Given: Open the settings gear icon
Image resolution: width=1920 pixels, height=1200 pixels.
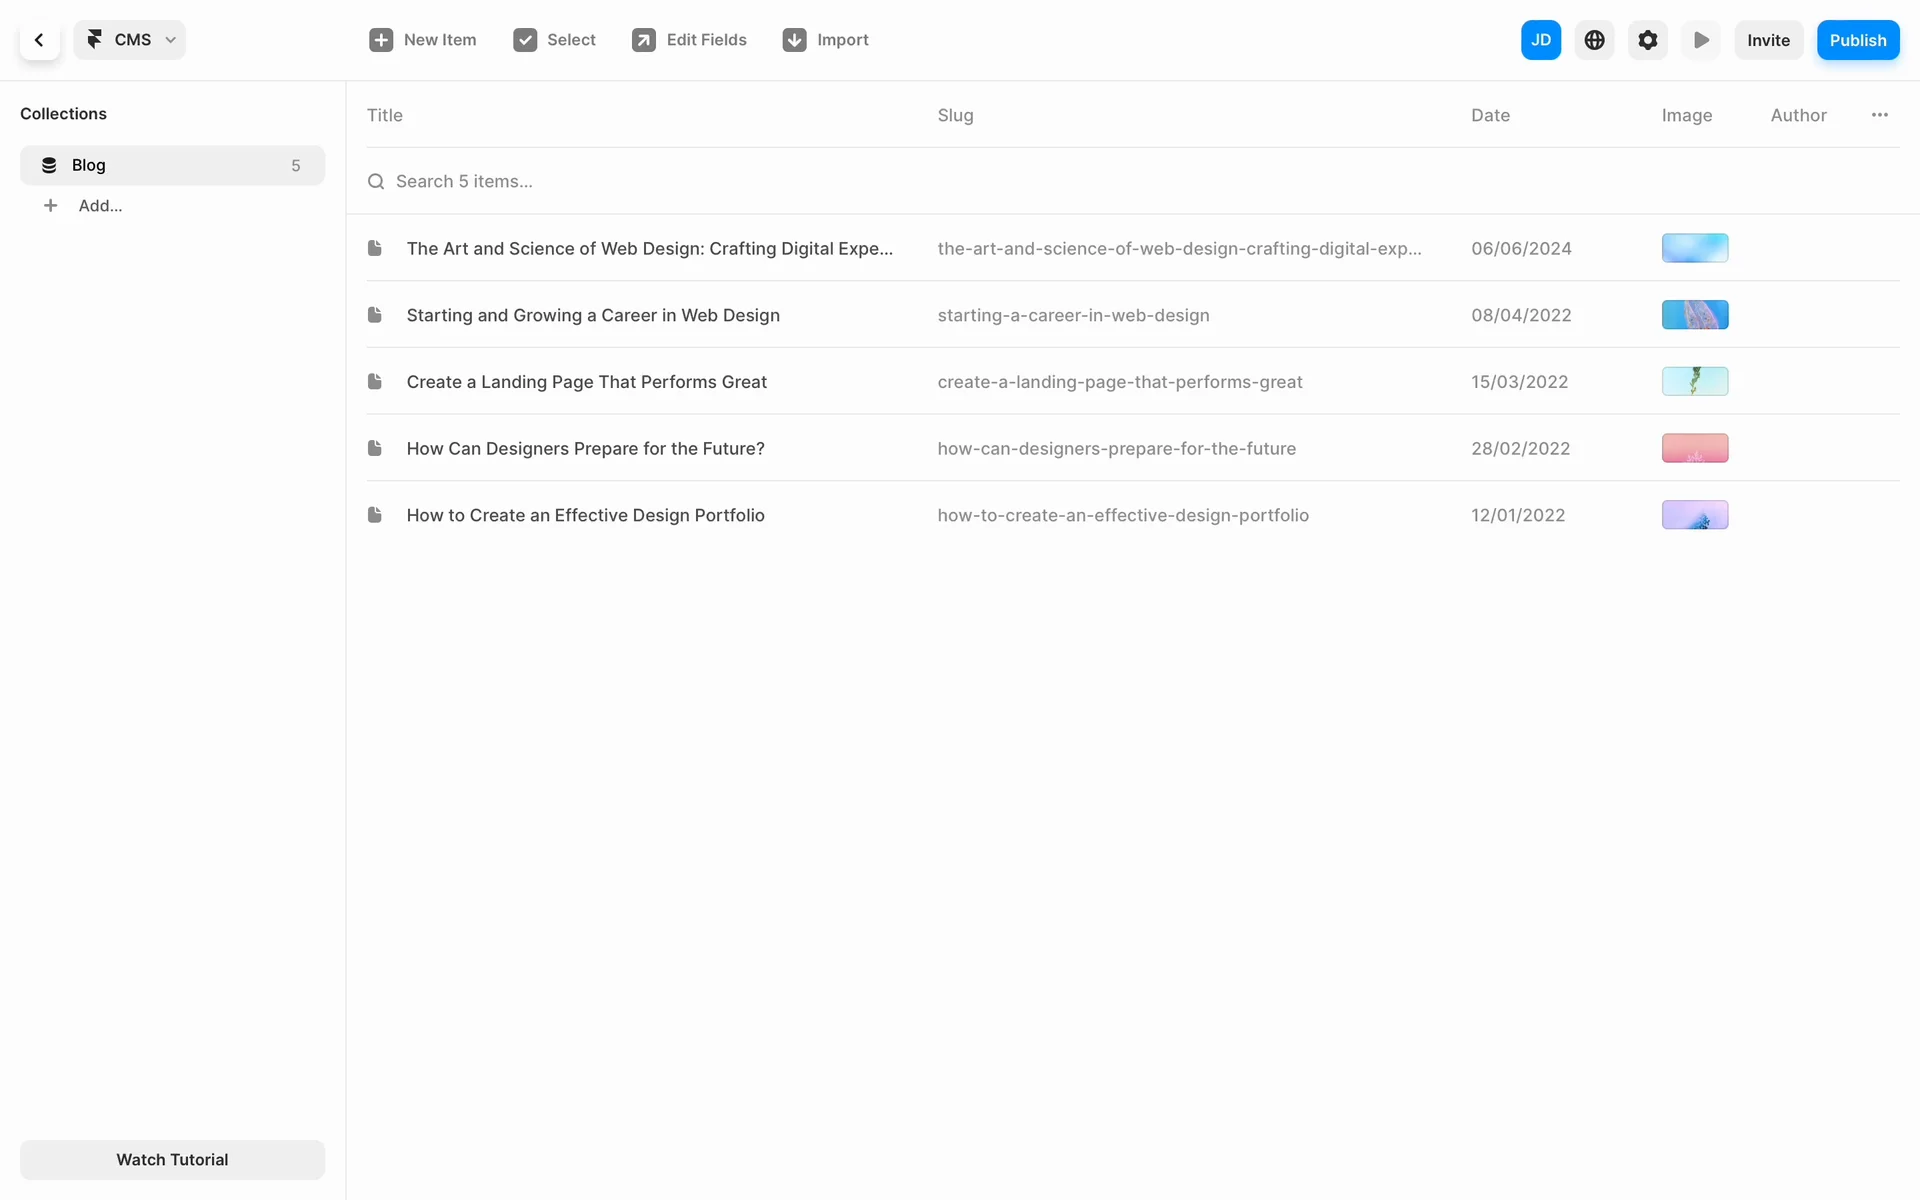Looking at the screenshot, I should 1647,40.
